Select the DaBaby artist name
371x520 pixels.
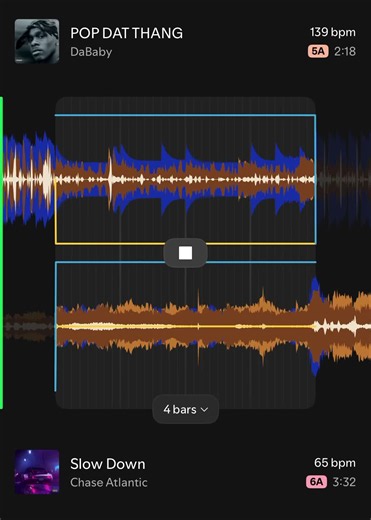[x=91, y=52]
